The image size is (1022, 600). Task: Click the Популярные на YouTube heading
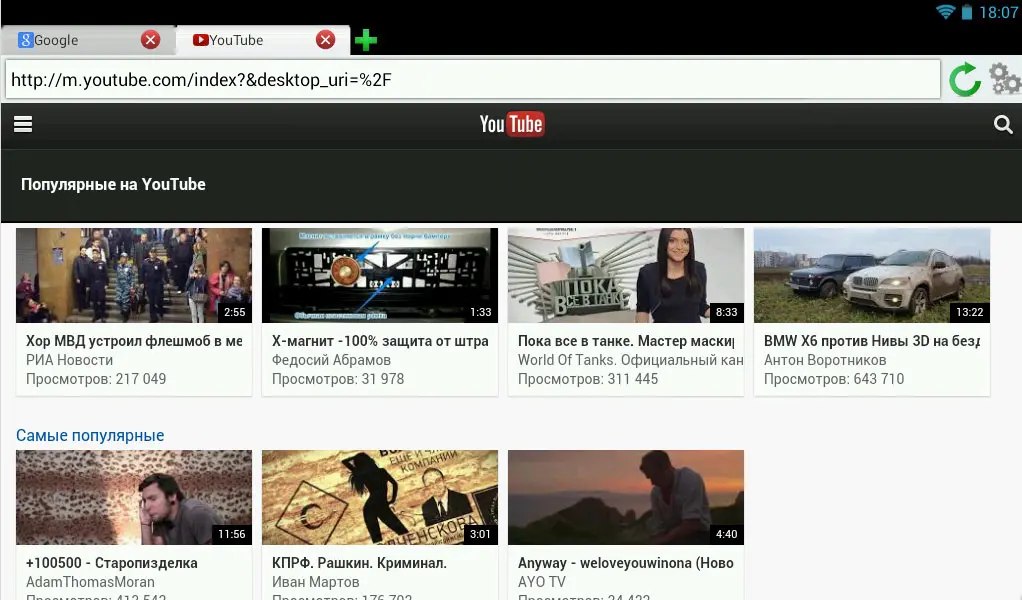113,184
